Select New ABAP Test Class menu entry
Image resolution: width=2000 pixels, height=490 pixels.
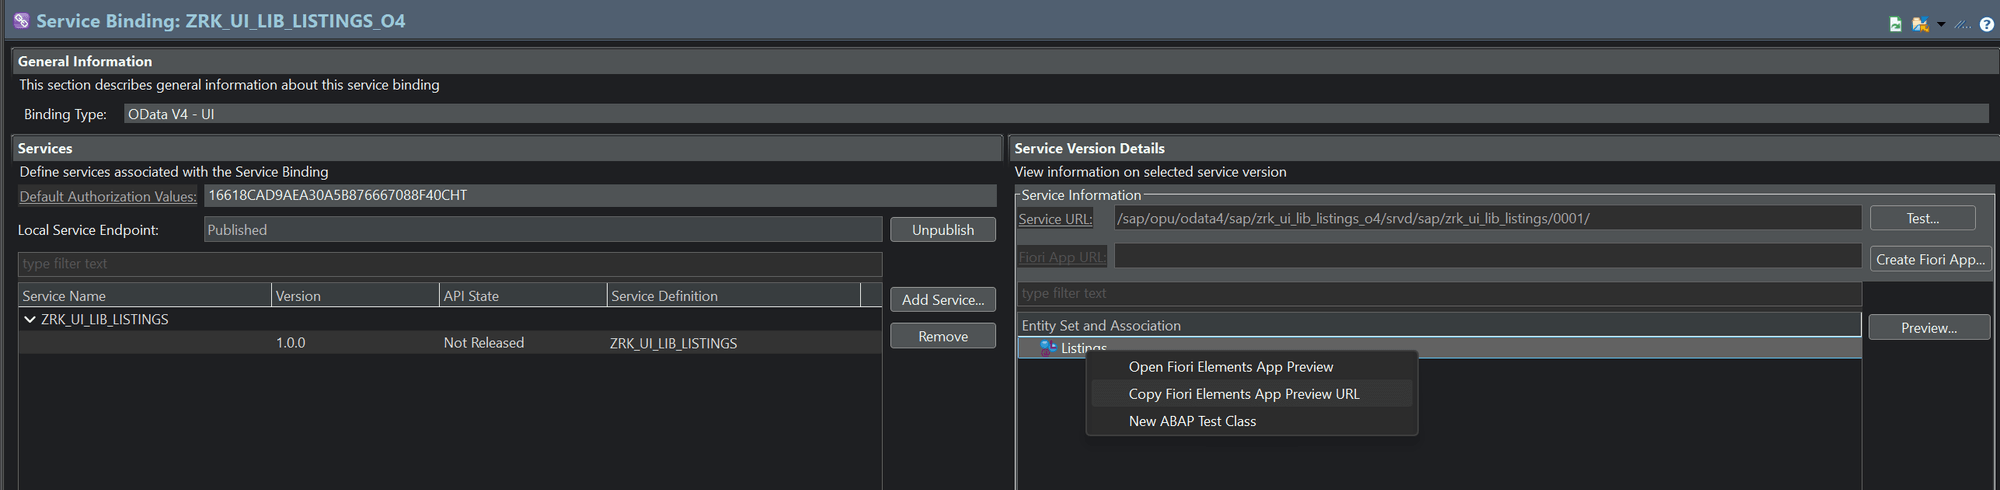pyautogui.click(x=1192, y=421)
